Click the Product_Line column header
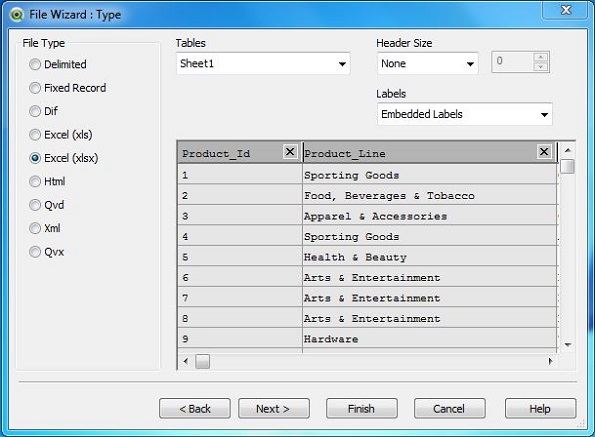The image size is (595, 437). point(430,152)
